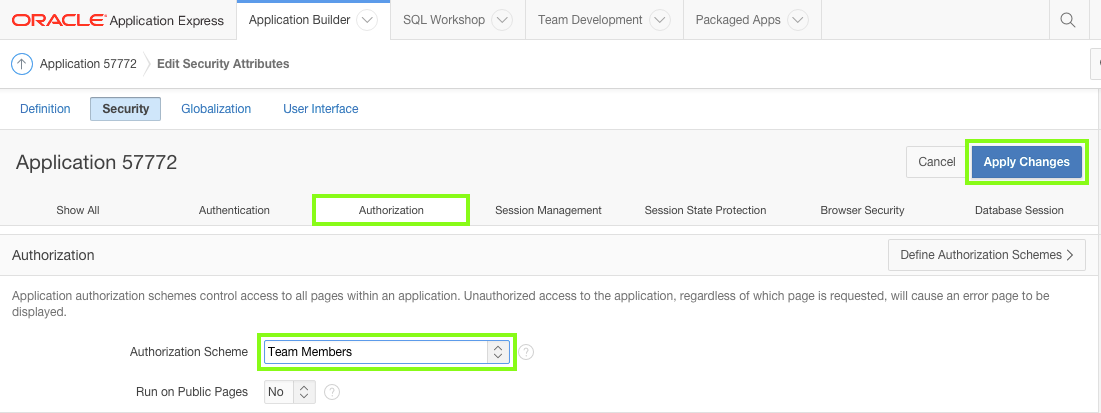
Task: Select the Session Management section tab
Action: pos(548,210)
